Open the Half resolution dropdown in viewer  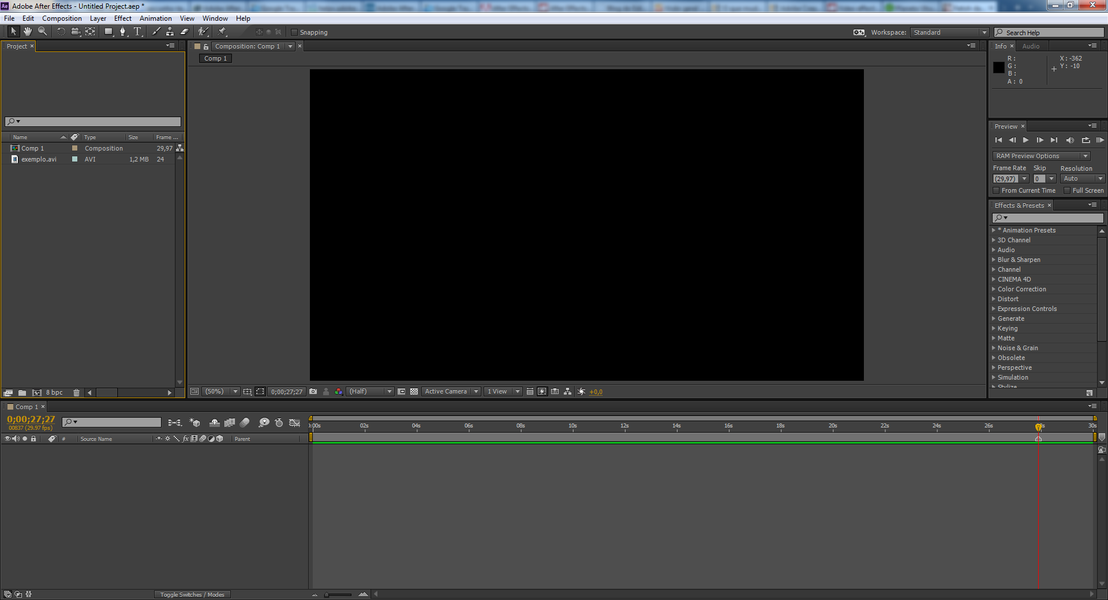click(x=370, y=392)
